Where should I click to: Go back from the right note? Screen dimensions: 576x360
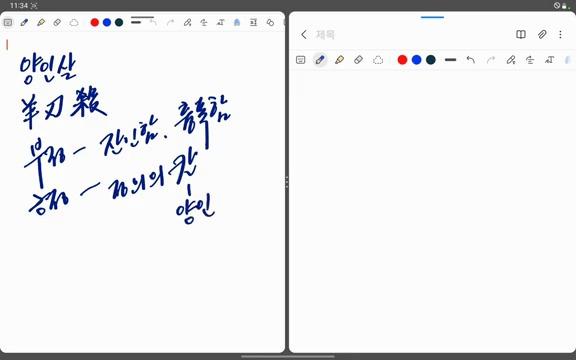click(304, 35)
